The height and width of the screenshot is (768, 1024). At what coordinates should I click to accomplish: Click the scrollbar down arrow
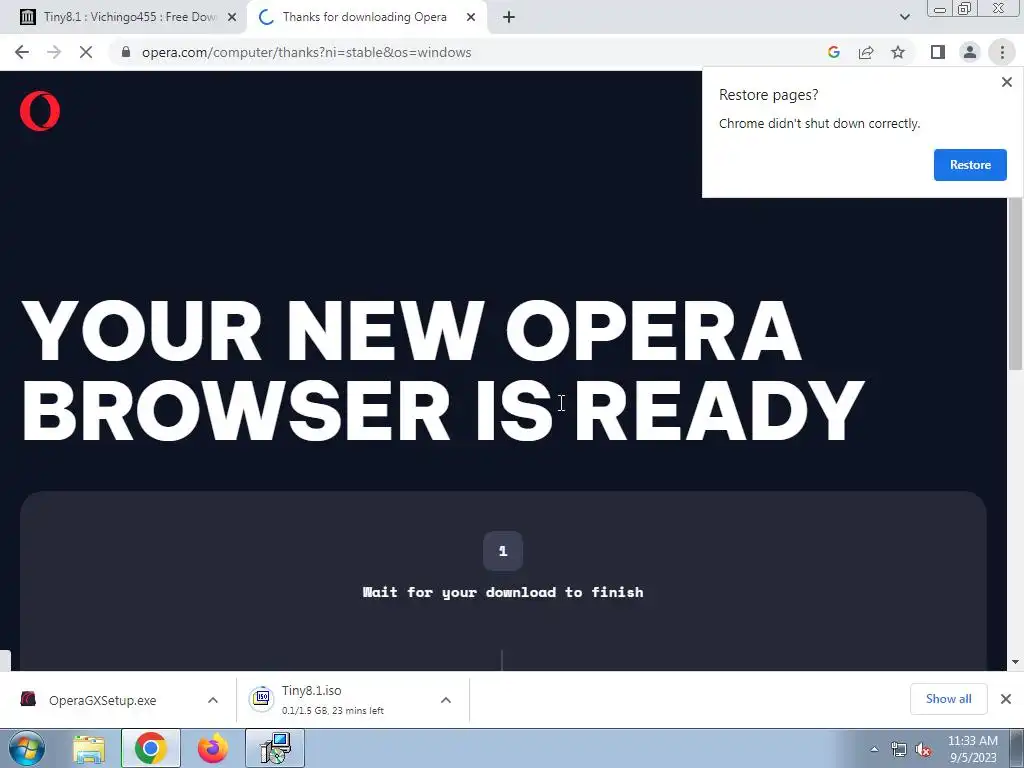click(1015, 662)
